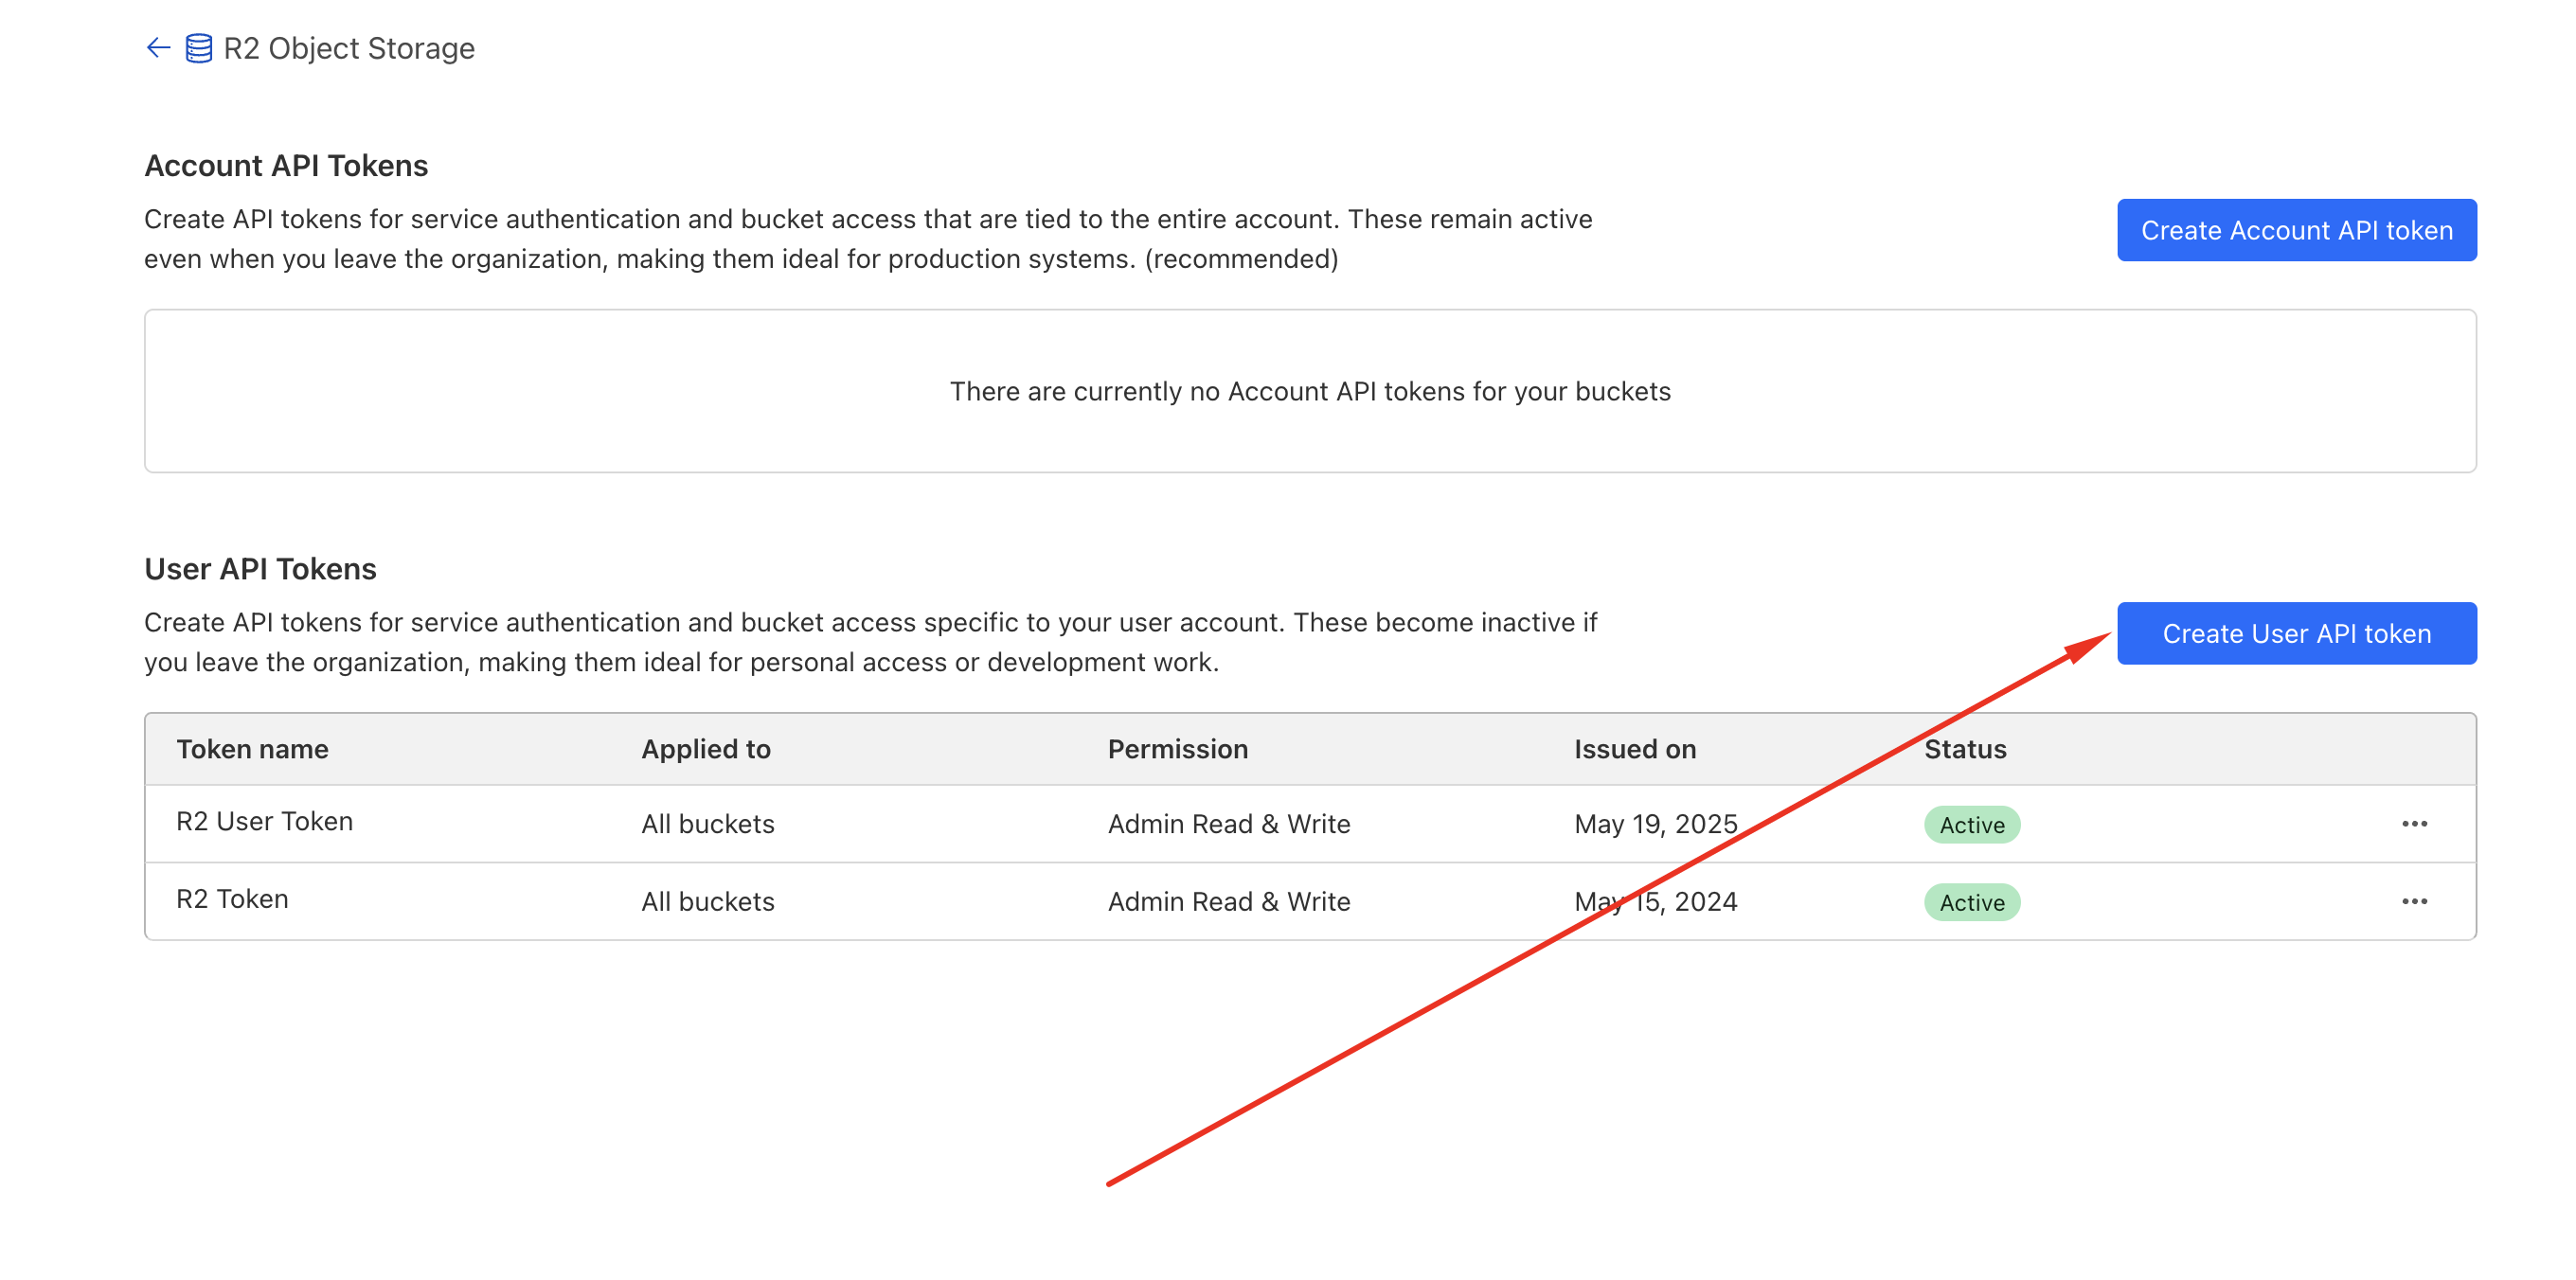The width and height of the screenshot is (2576, 1280).
Task: Click the back arrow icon
Action: 158,47
